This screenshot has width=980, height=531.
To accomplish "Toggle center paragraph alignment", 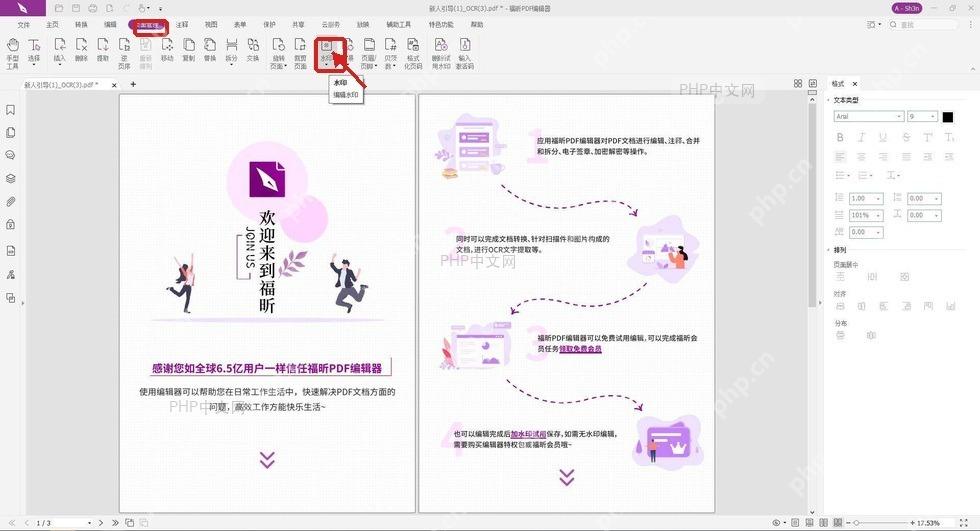I will coord(861,157).
